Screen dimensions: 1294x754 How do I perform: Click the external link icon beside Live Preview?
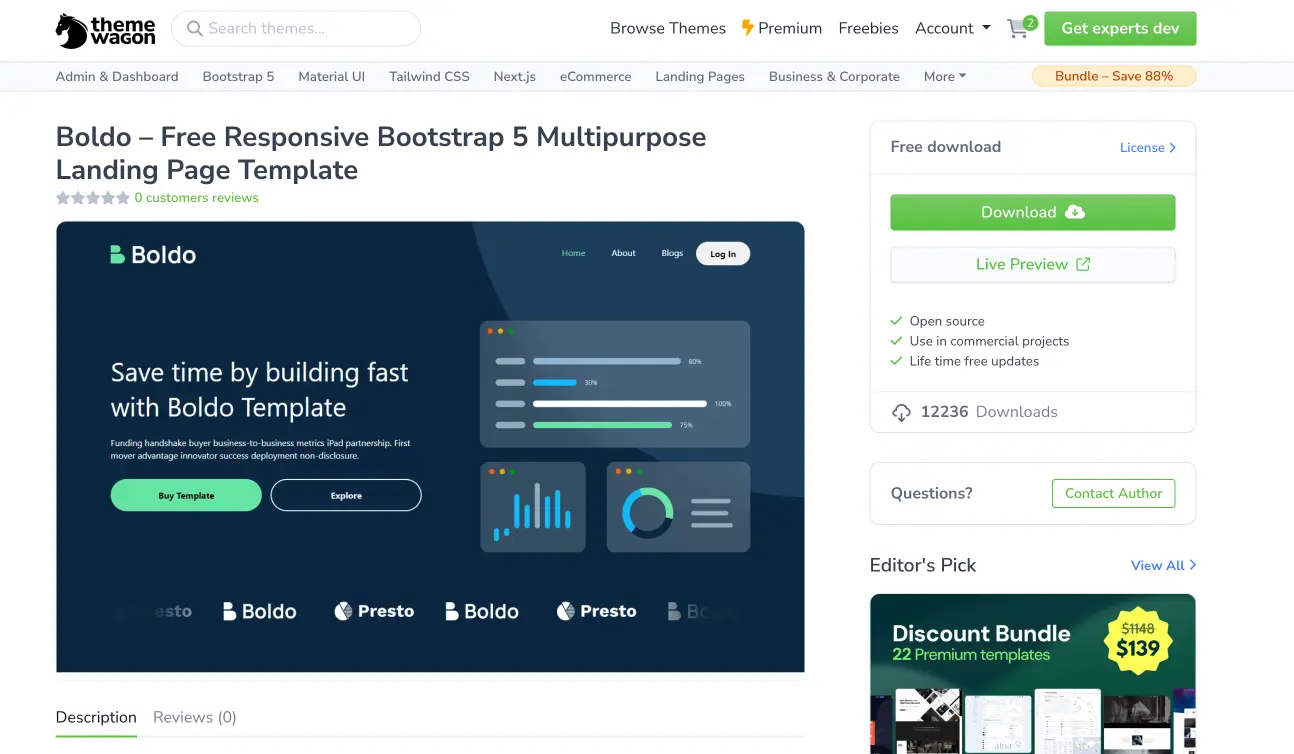click(1083, 264)
